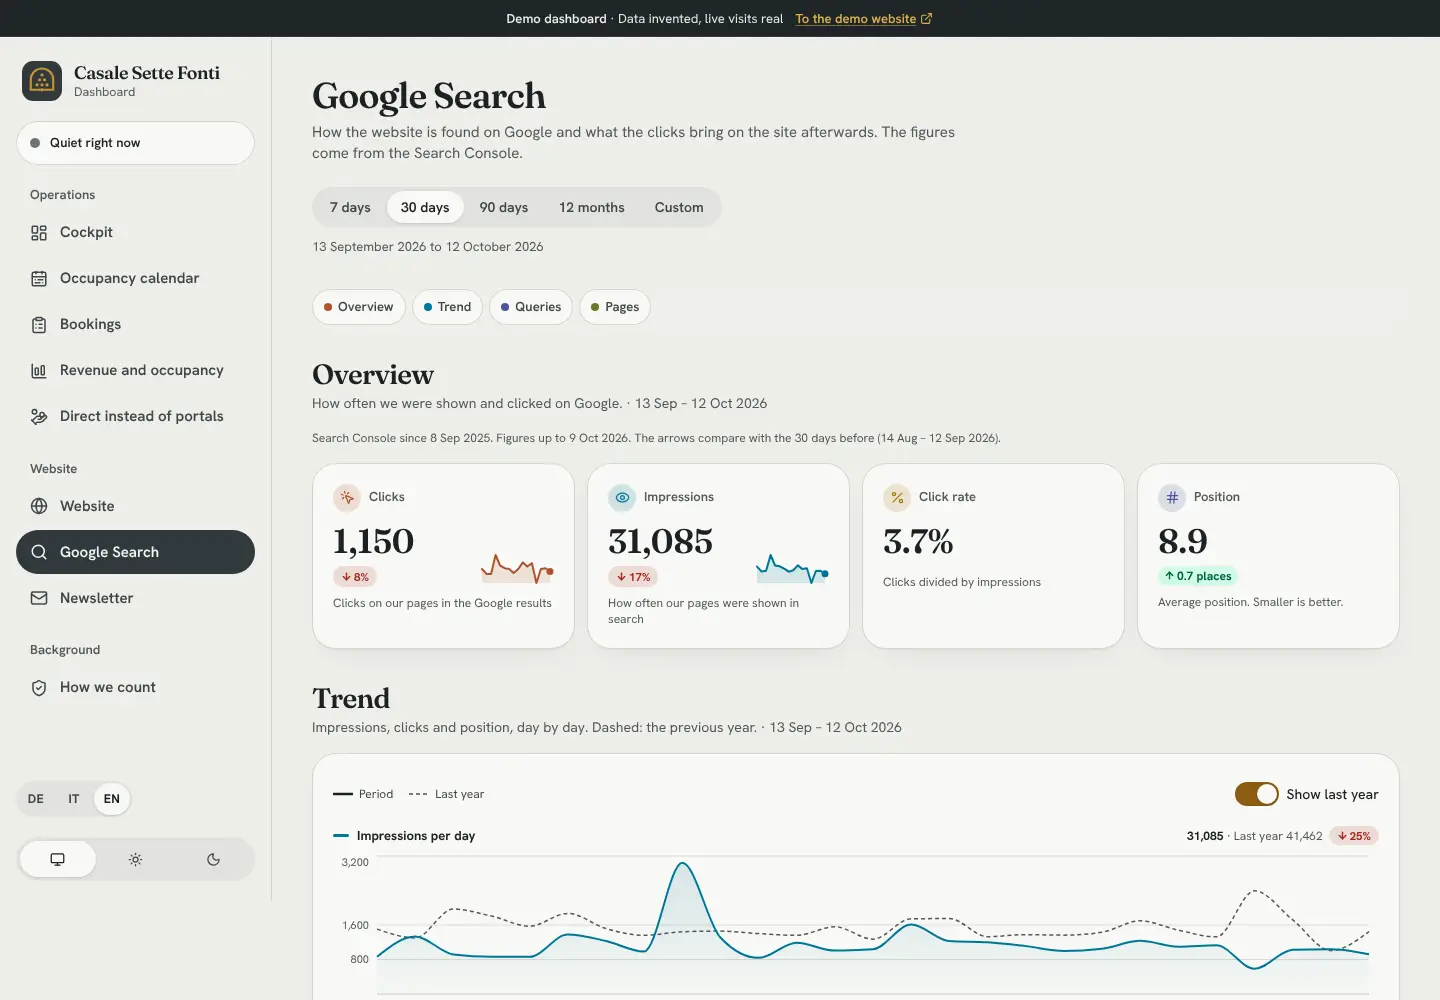Switch to light theme sun icon

click(135, 859)
